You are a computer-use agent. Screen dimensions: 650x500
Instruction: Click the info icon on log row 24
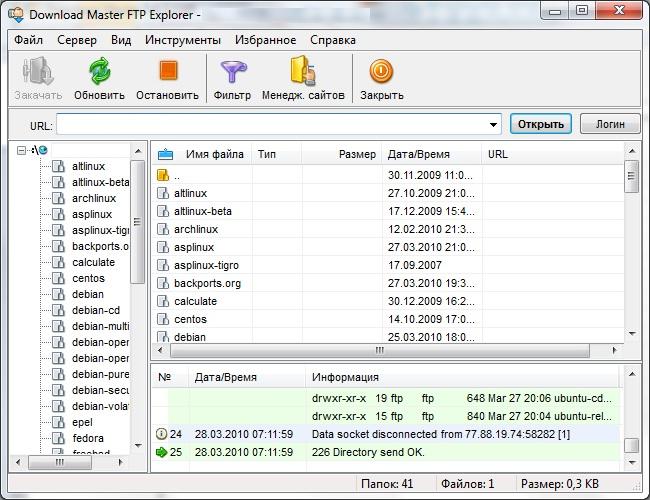[161, 434]
